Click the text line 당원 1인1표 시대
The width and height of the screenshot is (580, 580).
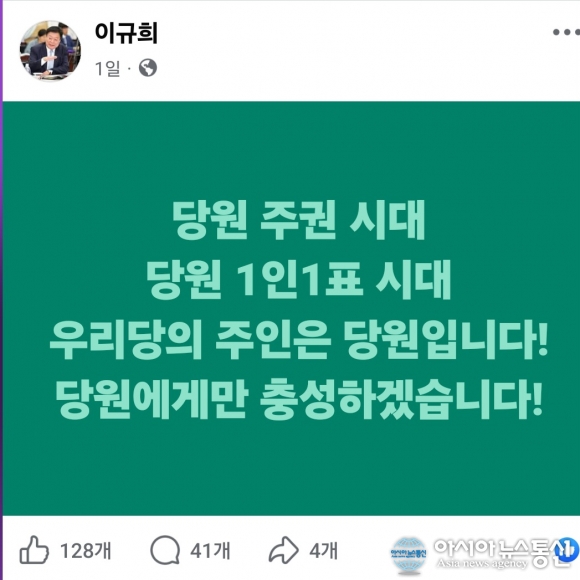point(299,279)
